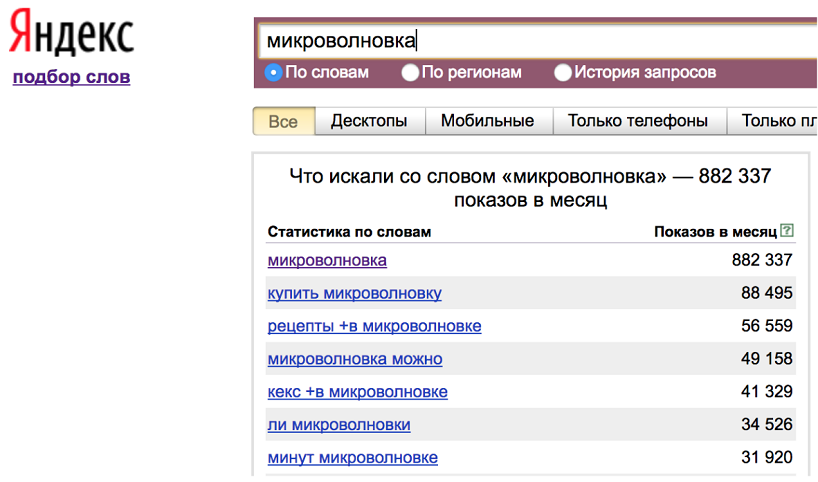
Task: Switch to the Все tab
Action: 284,121
